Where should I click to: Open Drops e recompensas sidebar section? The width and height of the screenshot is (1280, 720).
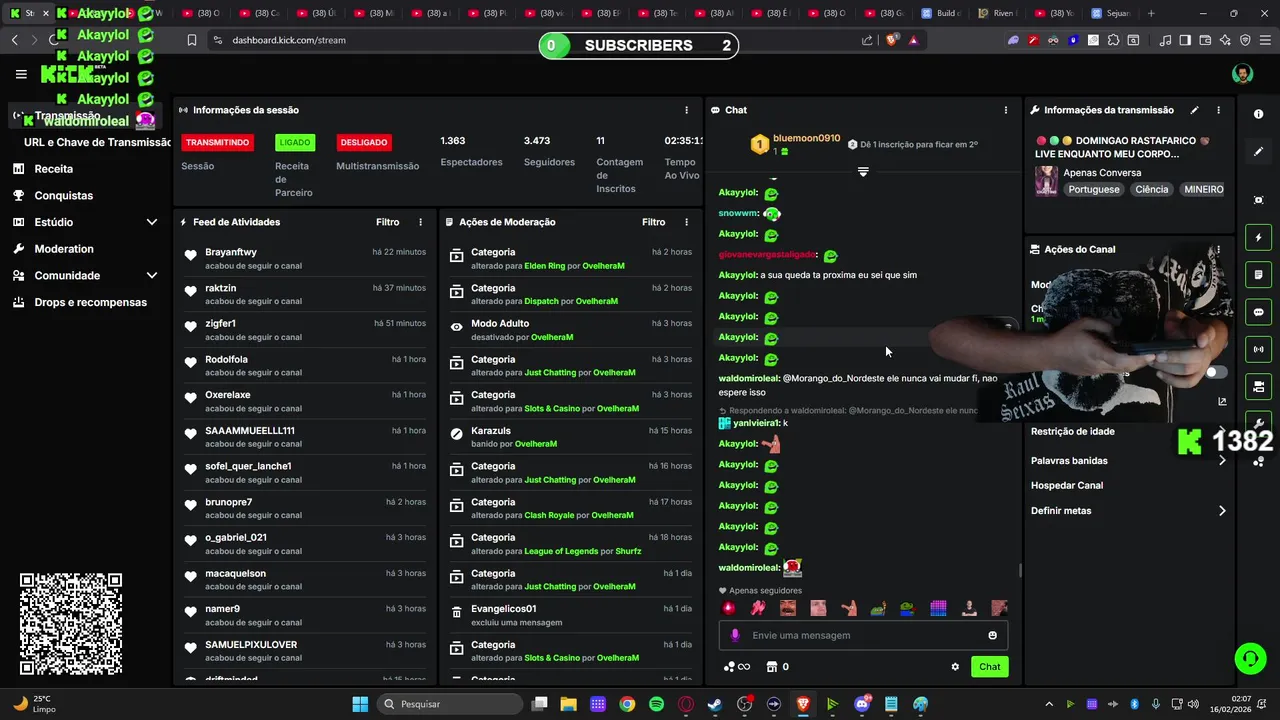click(90, 302)
